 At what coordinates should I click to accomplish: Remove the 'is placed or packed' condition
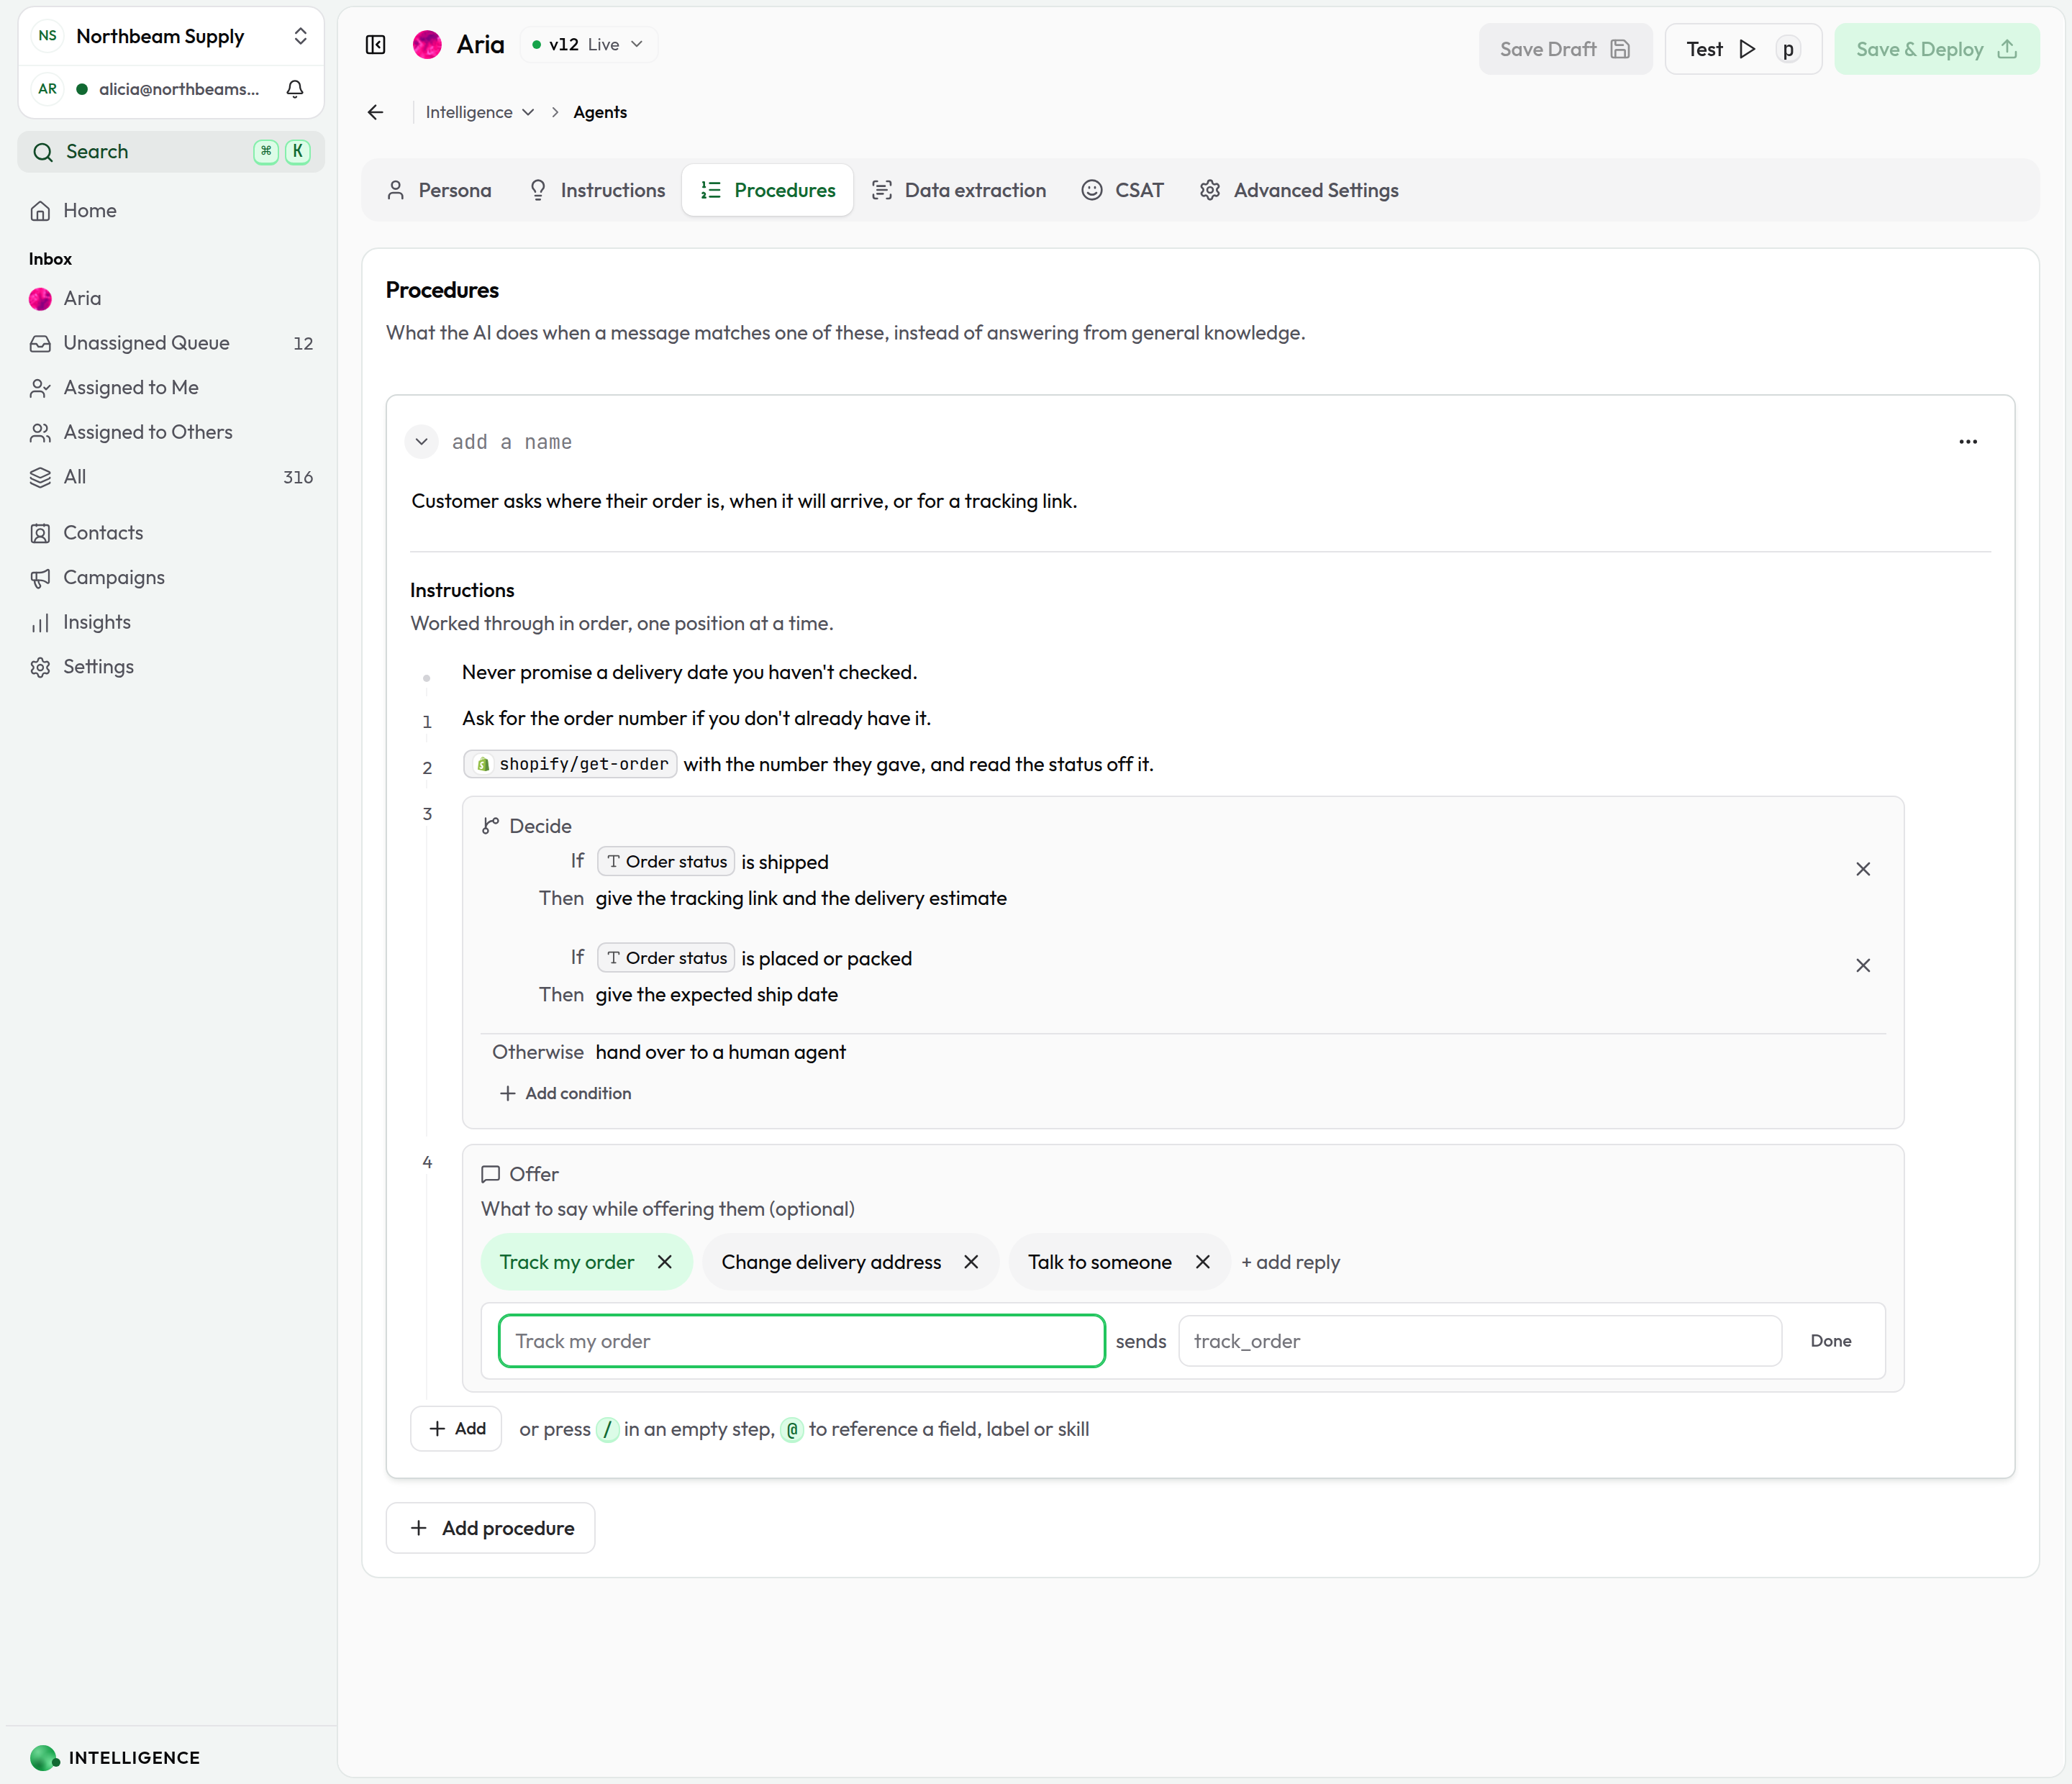tap(1863, 965)
